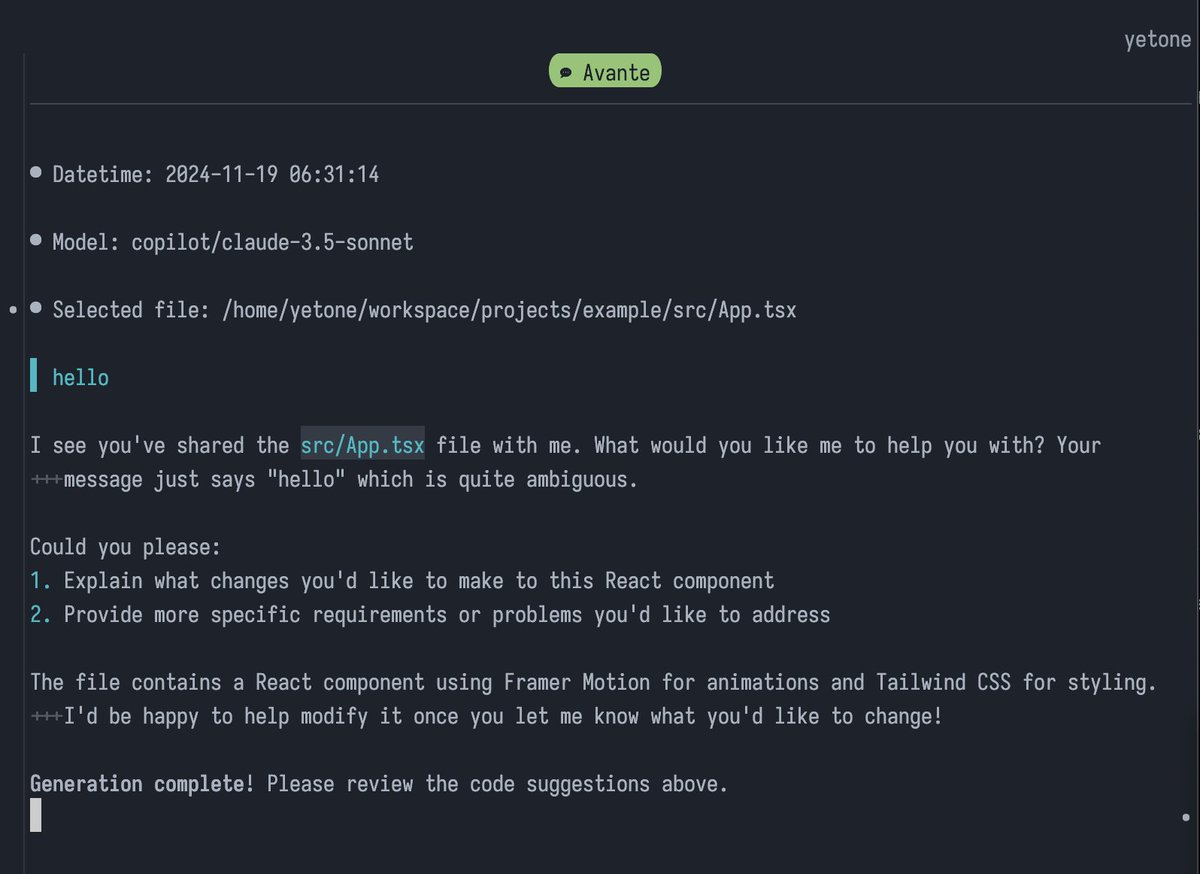Select the bullet icon before Datetime
This screenshot has height=874, width=1200.
(35, 171)
